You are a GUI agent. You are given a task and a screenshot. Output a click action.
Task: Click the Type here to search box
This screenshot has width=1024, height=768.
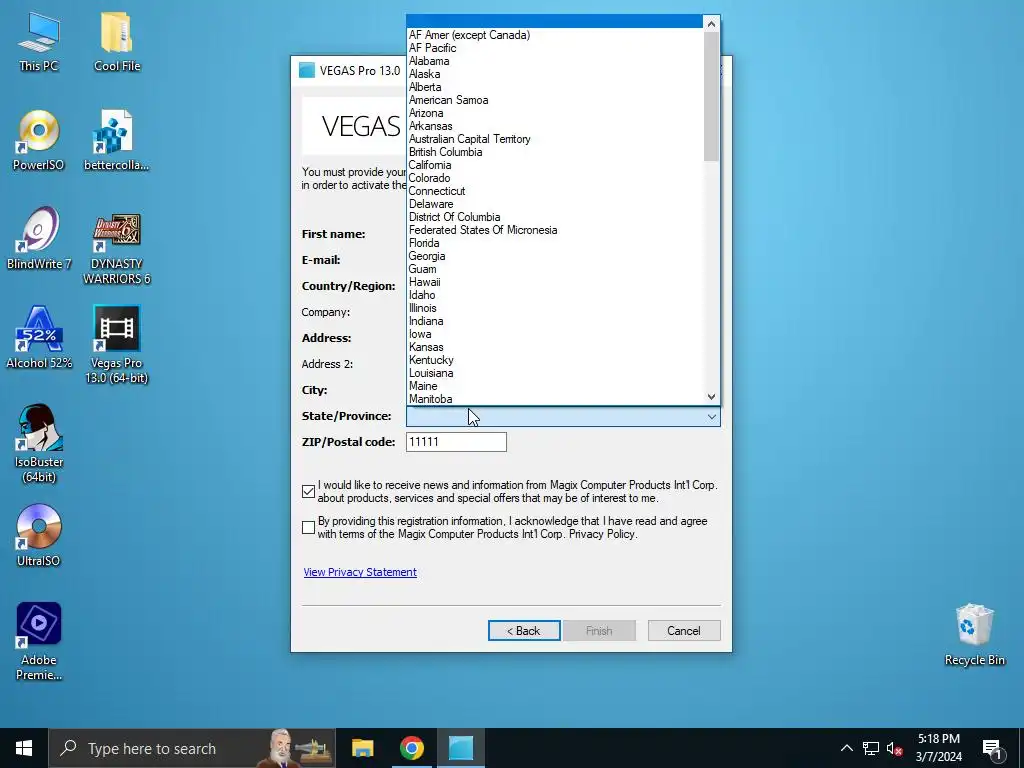(x=192, y=748)
